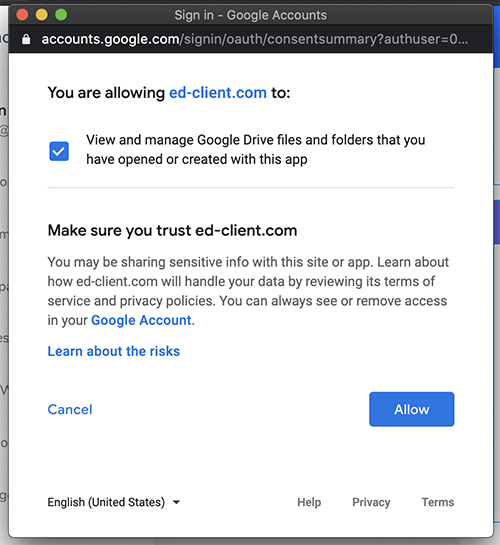Close the window with the red button
This screenshot has height=545, width=500.
pos(22,15)
